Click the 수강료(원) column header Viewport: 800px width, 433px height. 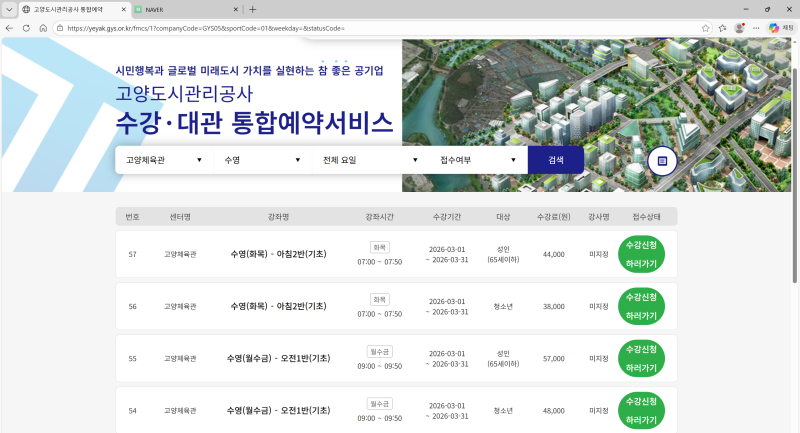coord(554,217)
